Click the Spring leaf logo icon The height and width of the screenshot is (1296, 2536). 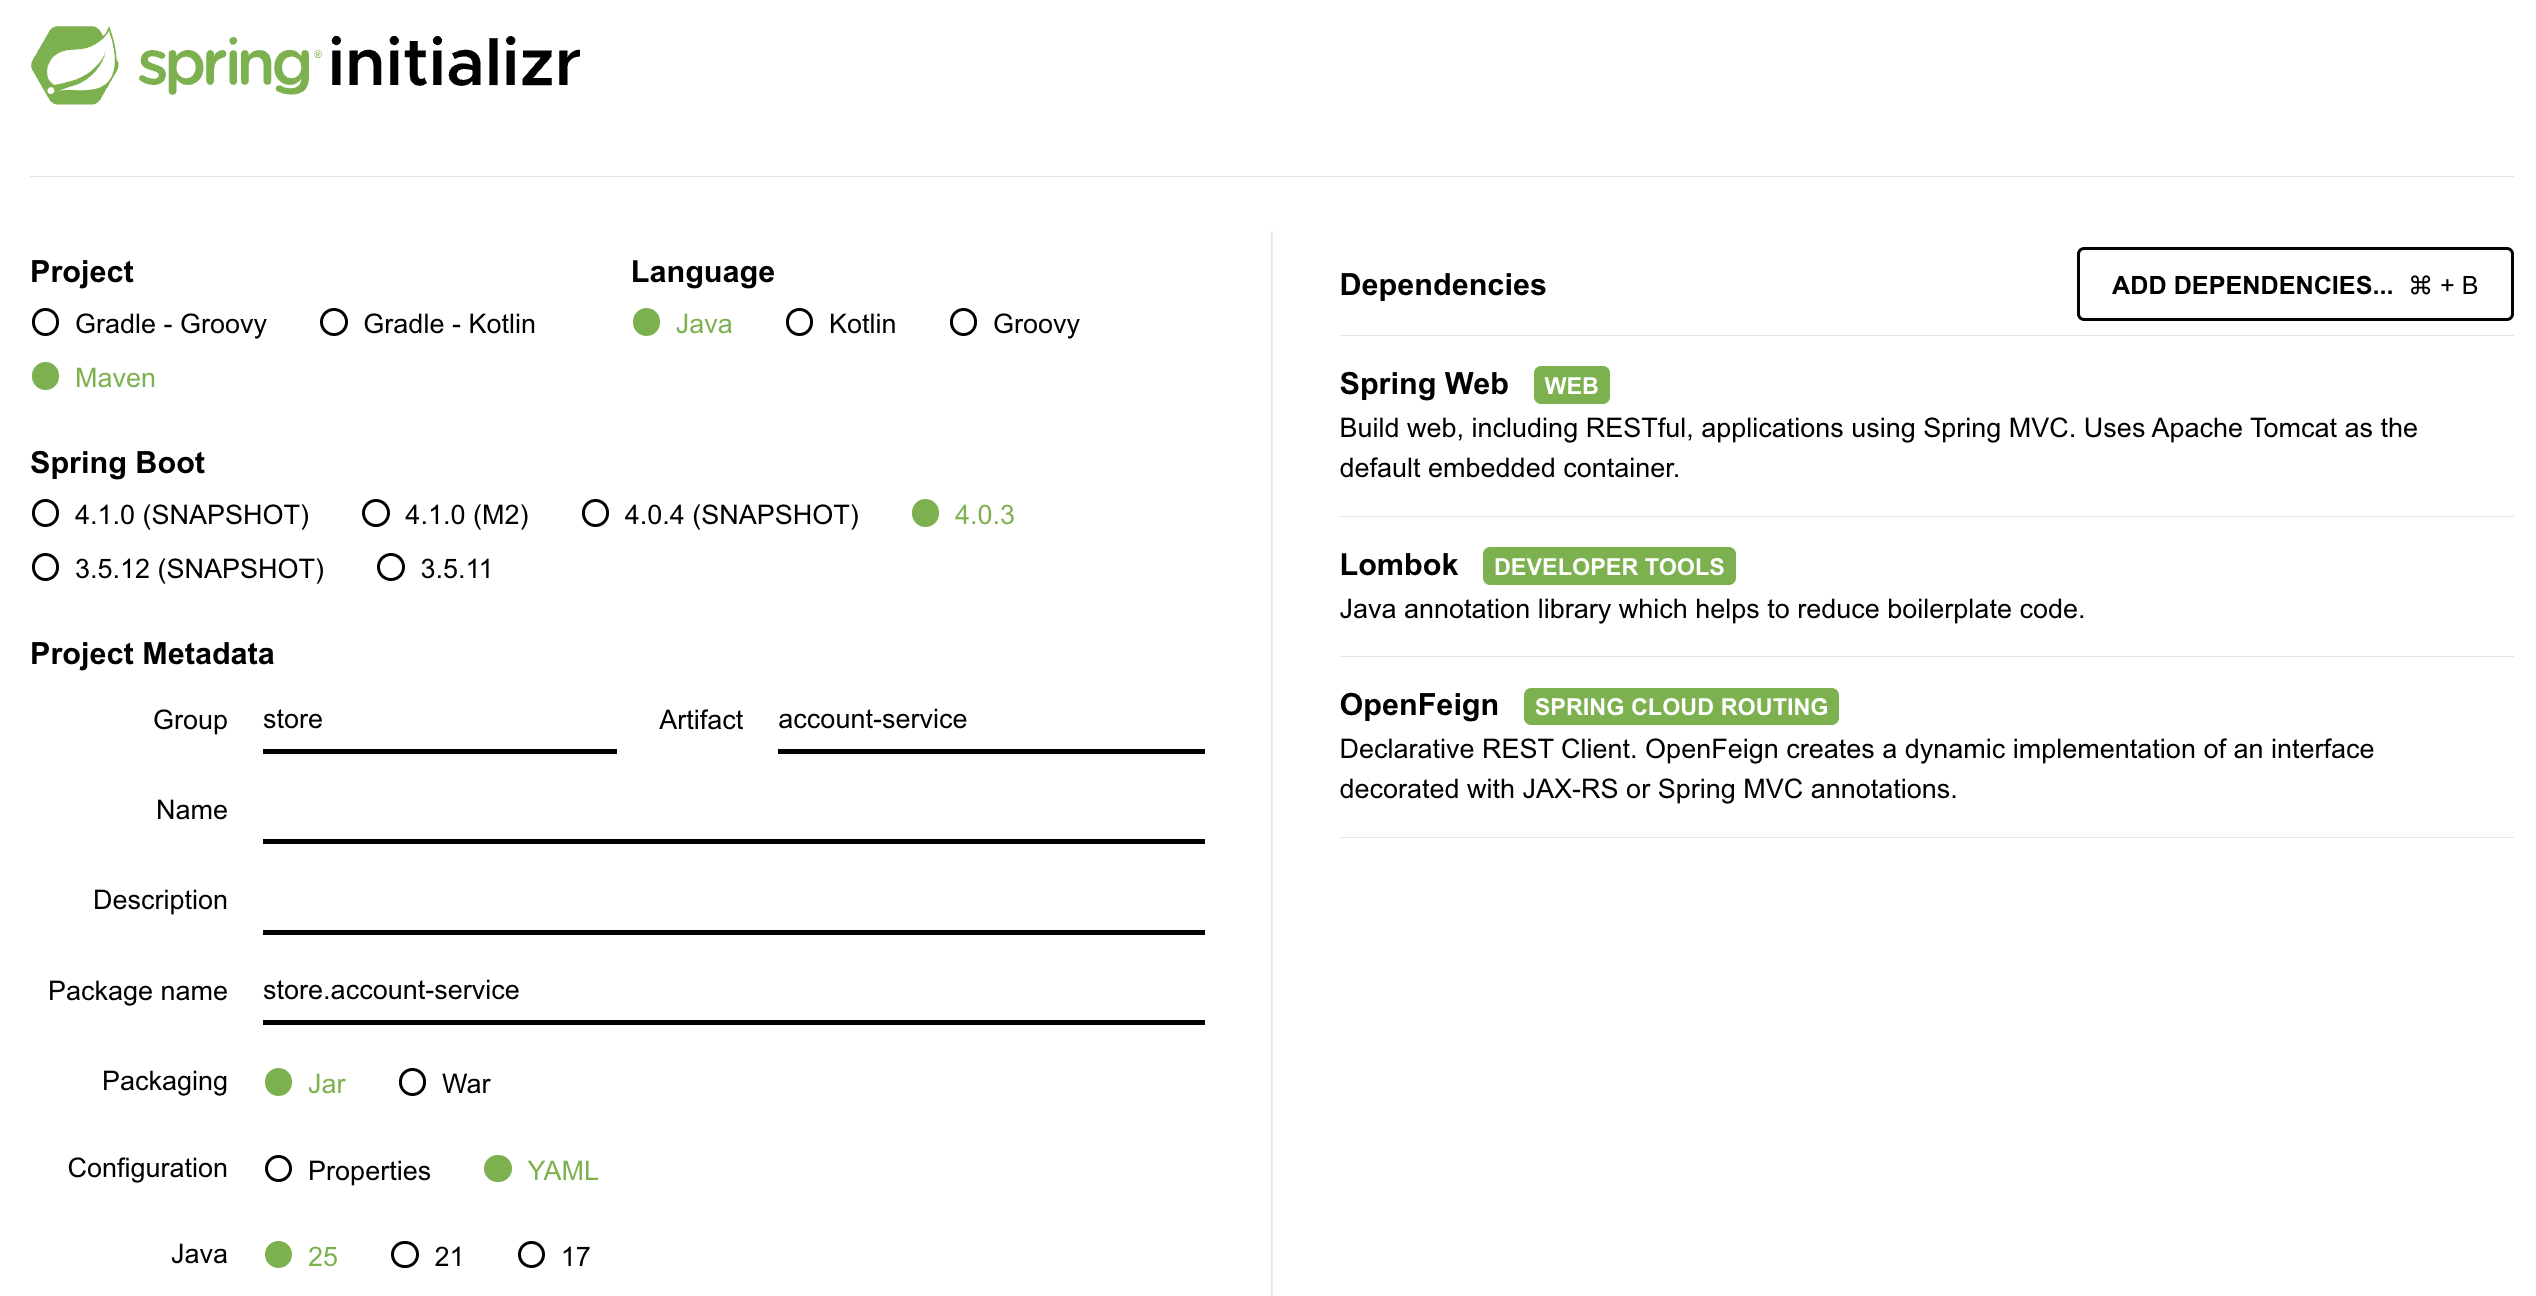(x=74, y=65)
